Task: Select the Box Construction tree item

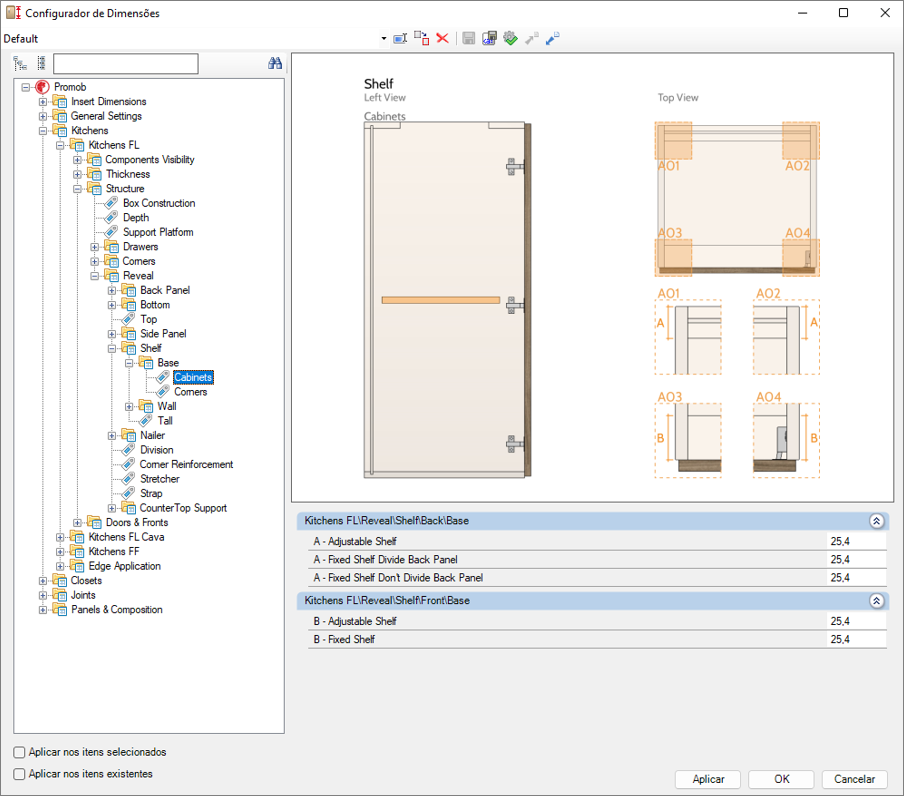Action: coord(159,203)
